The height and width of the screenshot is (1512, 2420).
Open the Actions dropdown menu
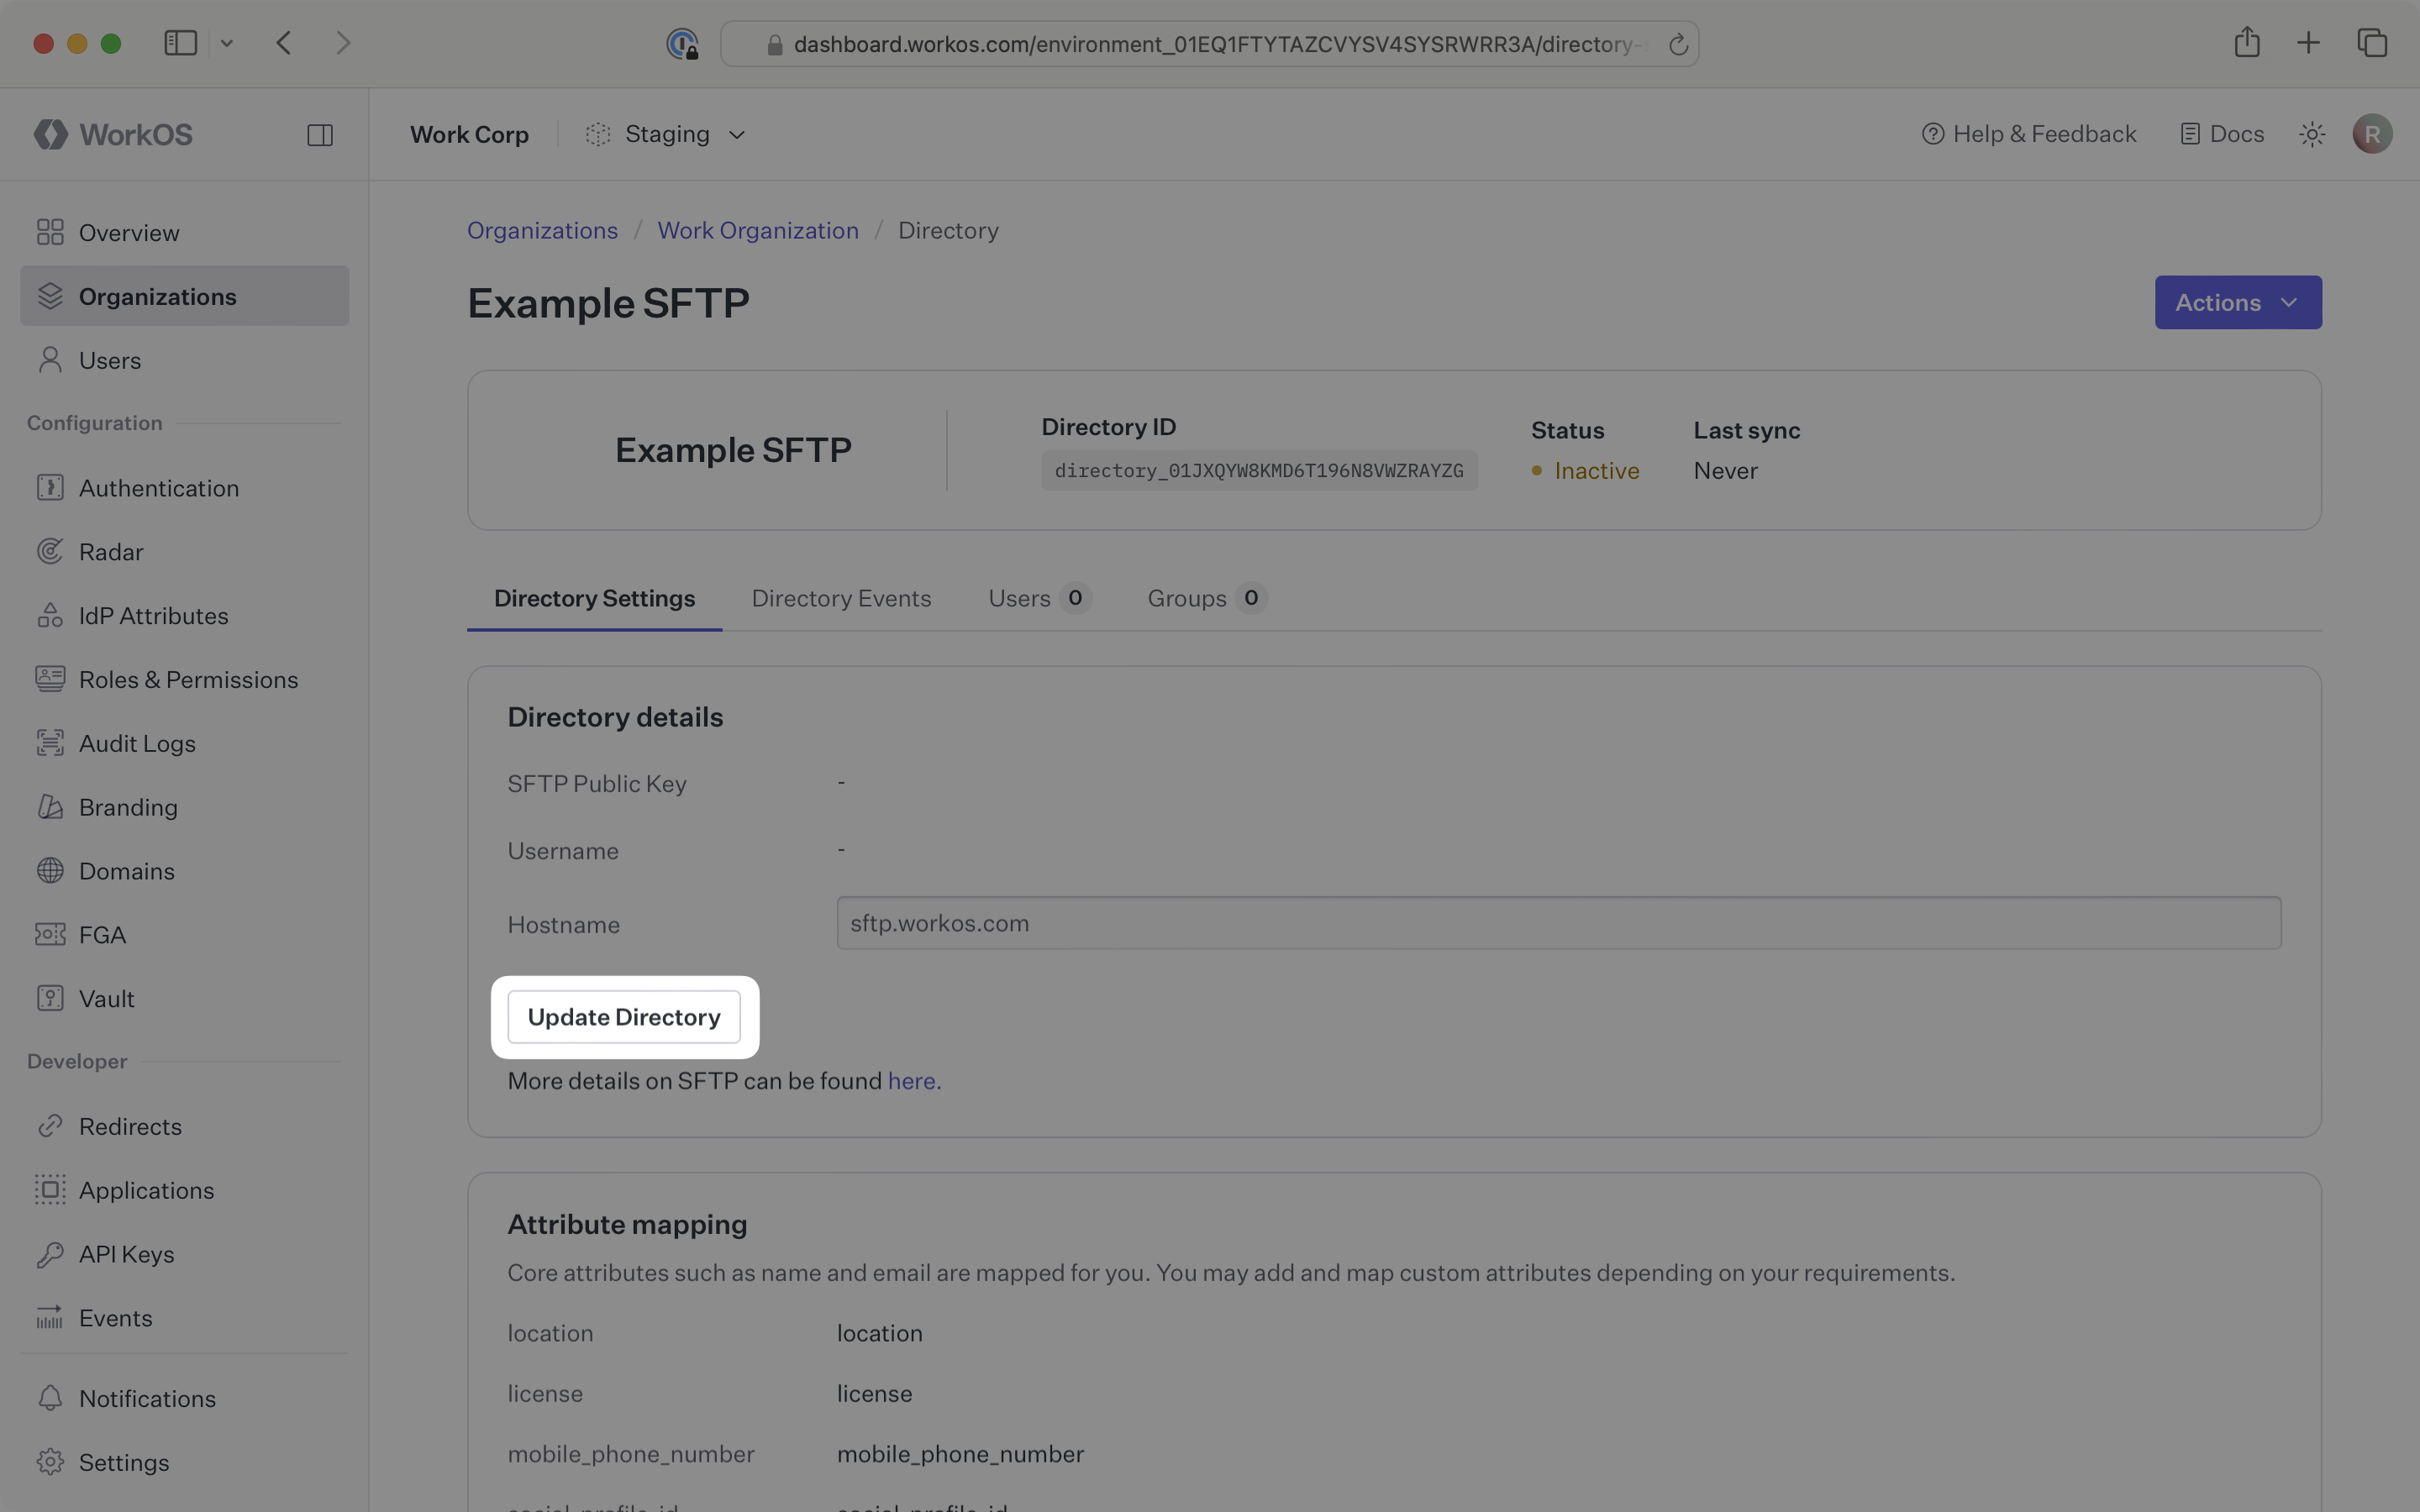click(2237, 302)
